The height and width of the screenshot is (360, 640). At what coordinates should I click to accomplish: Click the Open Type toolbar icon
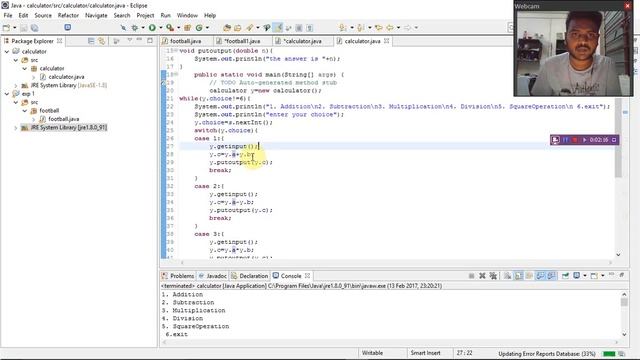click(x=227, y=28)
